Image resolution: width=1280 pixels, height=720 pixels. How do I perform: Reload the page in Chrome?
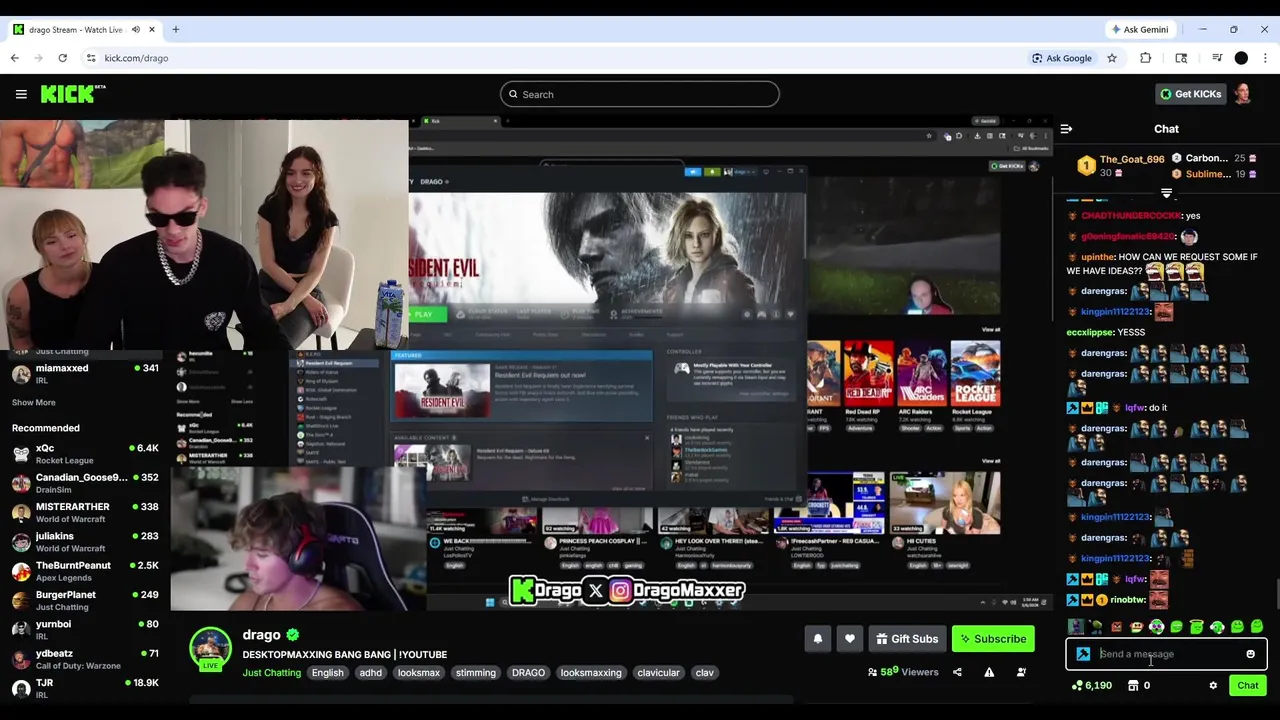(x=62, y=58)
